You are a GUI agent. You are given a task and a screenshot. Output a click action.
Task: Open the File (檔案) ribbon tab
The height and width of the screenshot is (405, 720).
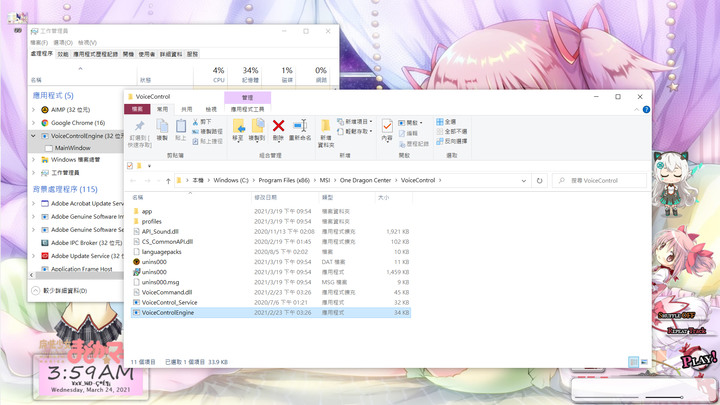[137, 109]
